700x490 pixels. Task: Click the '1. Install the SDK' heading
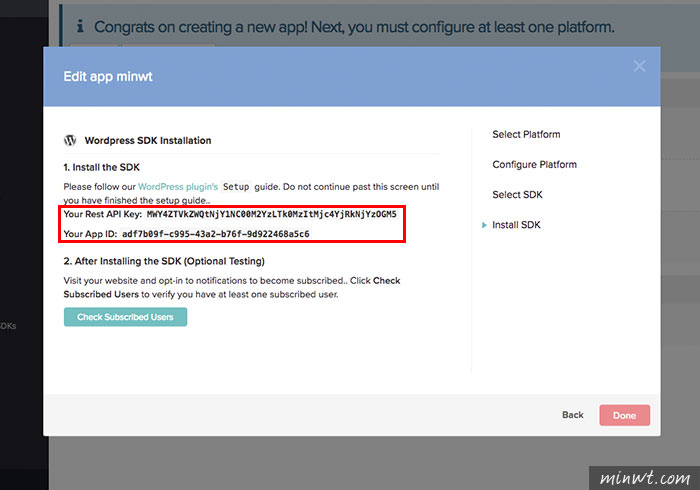(102, 167)
